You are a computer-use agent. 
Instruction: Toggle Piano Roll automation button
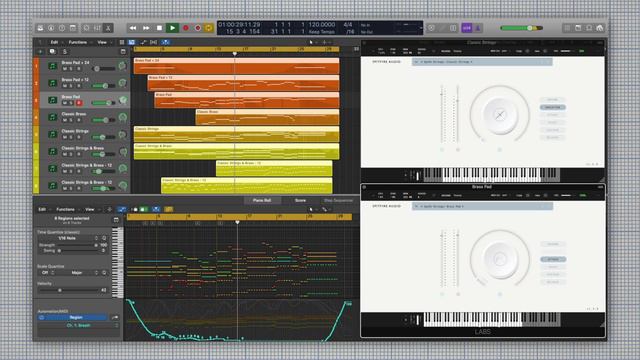[122, 209]
